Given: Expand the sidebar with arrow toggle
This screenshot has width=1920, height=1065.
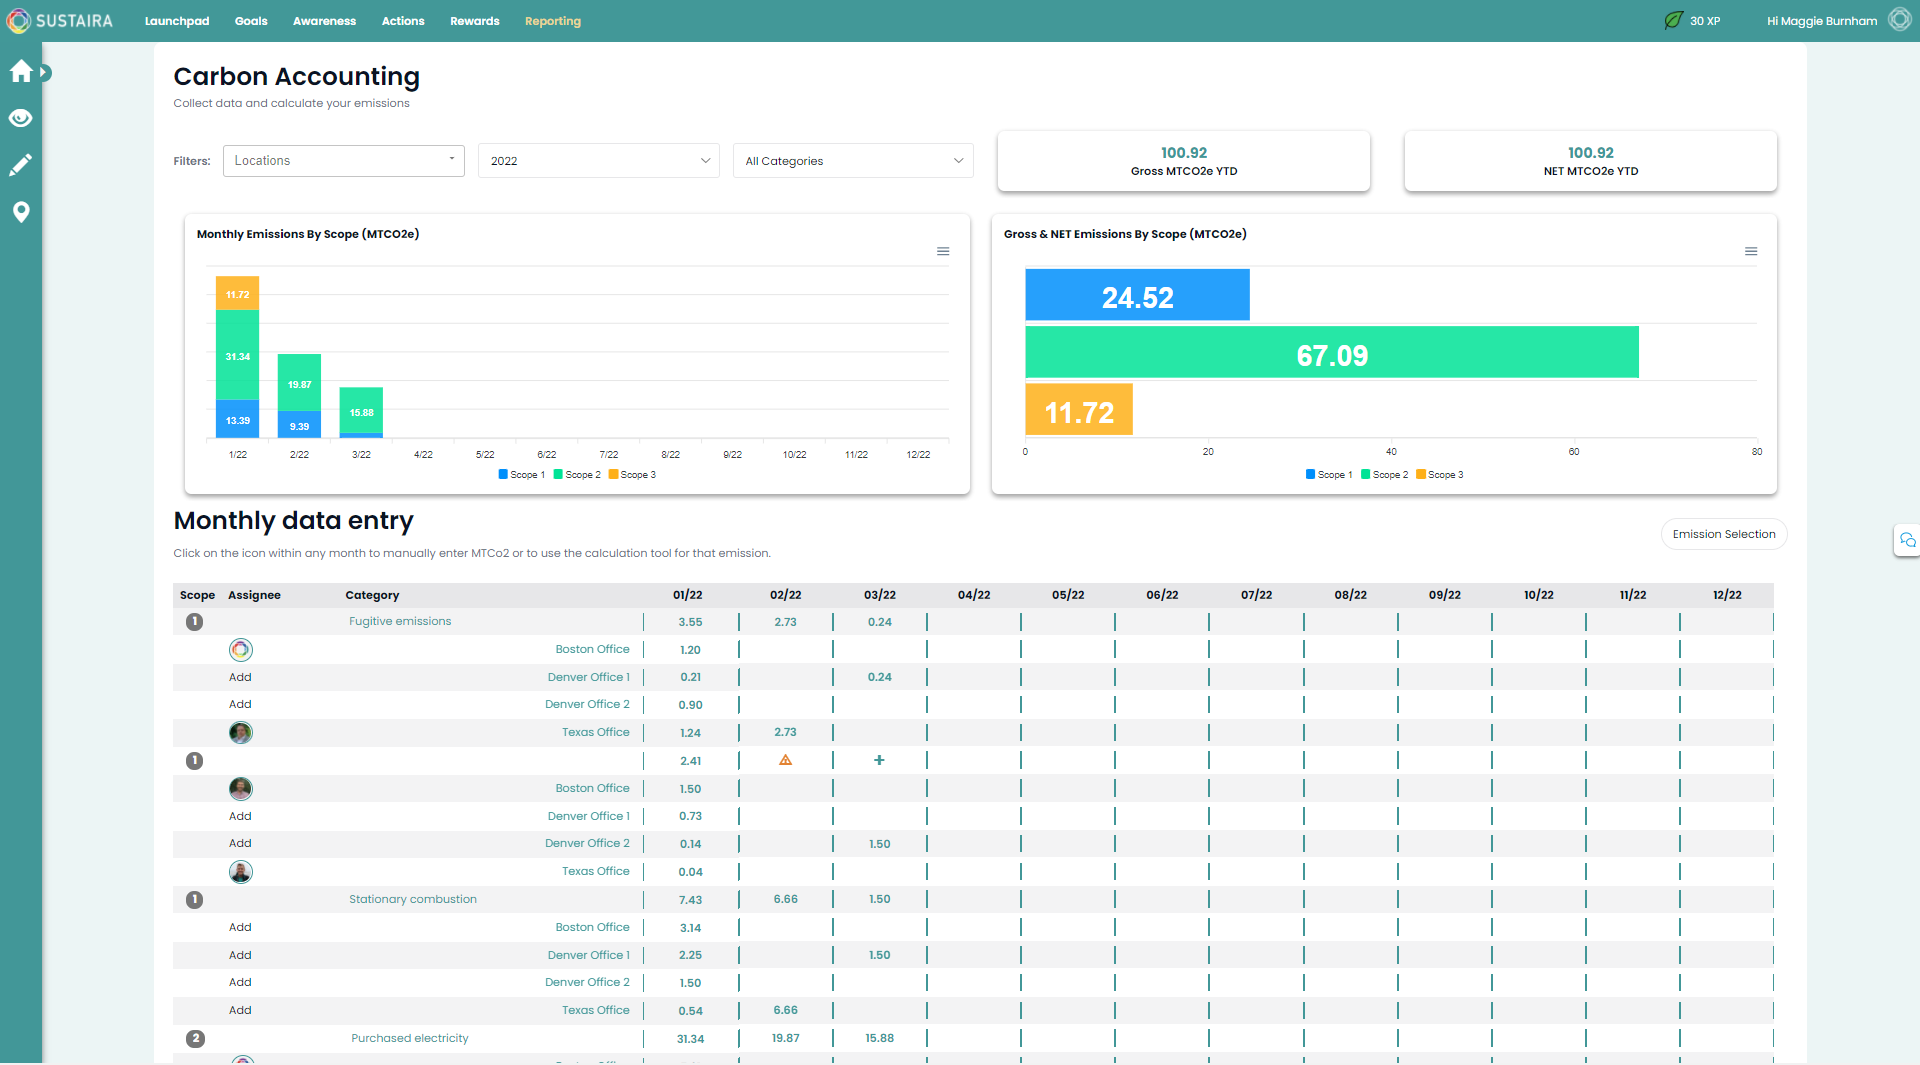Looking at the screenshot, I should 45,72.
